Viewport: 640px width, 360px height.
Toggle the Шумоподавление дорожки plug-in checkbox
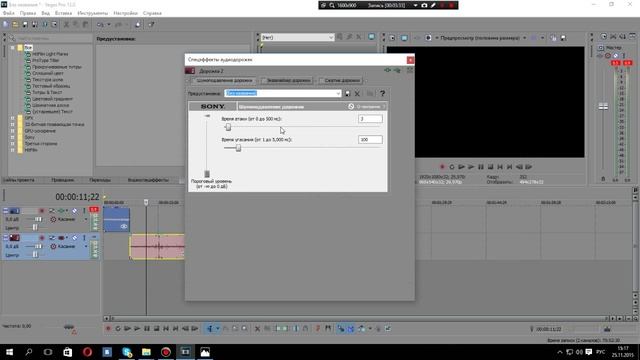pos(194,81)
